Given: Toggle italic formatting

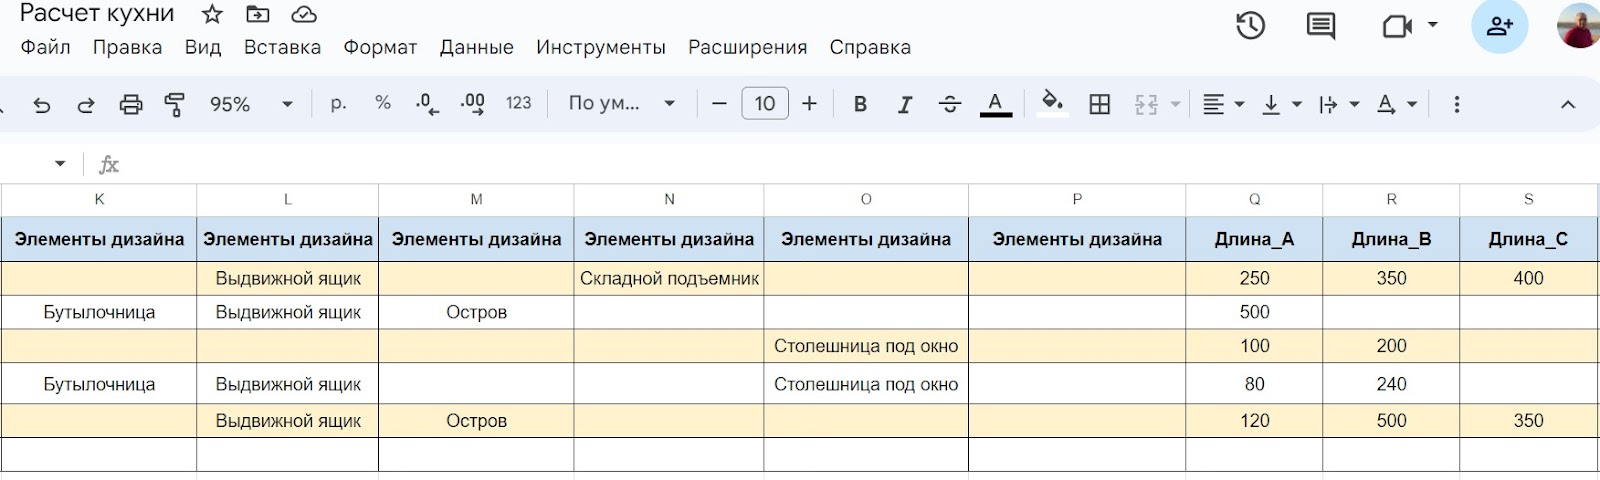Looking at the screenshot, I should (x=904, y=104).
